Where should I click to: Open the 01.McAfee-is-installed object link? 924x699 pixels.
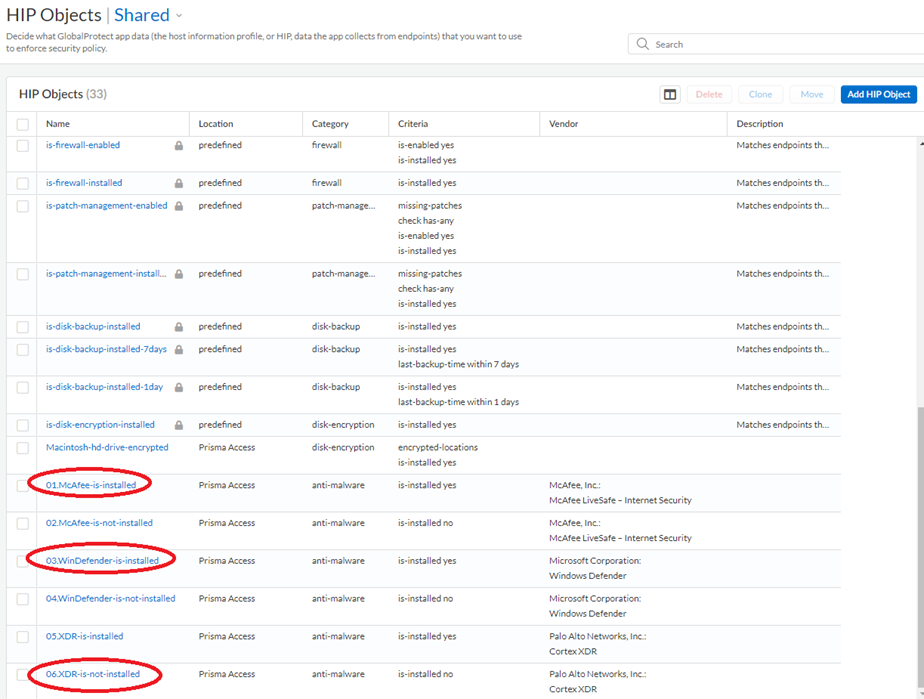(x=91, y=485)
